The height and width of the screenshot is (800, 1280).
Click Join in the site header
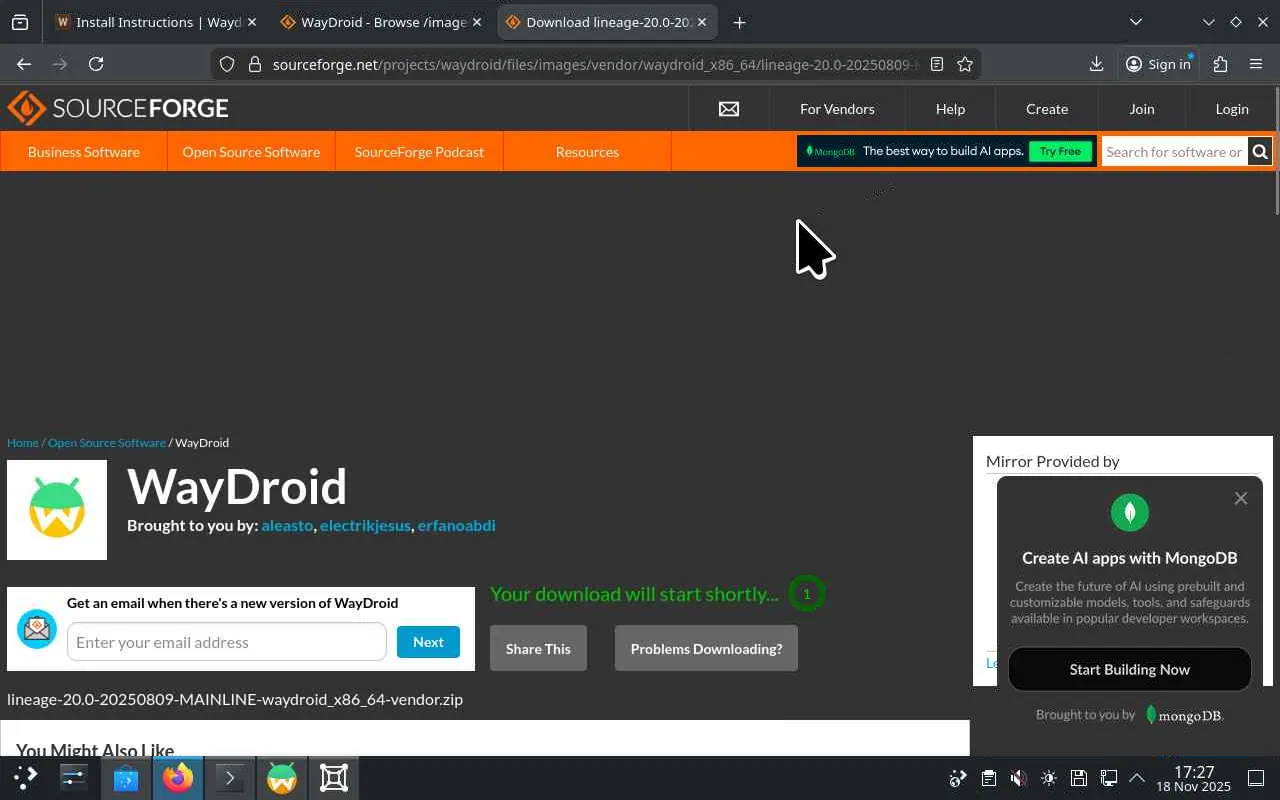(1142, 109)
